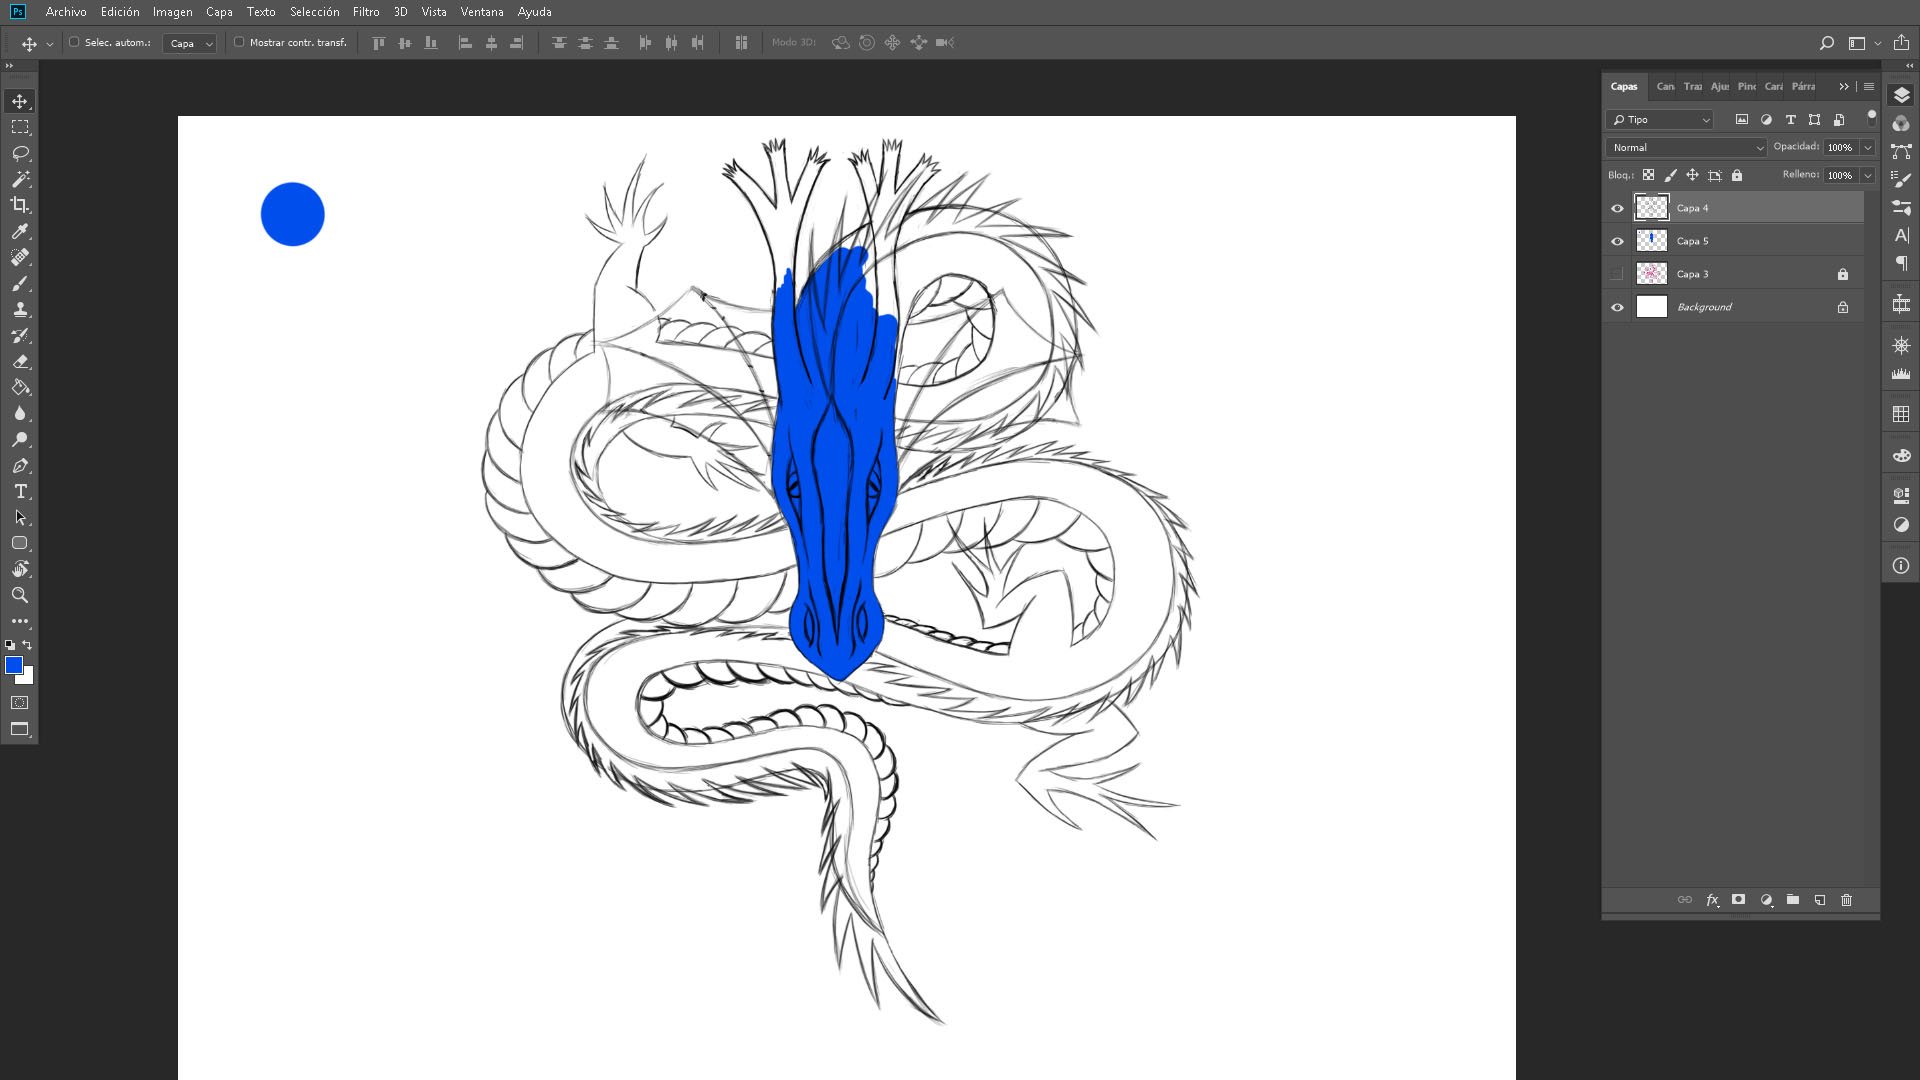Open the Tipo layer filter dropdown
Screen dimensions: 1920x1080
pyautogui.click(x=1660, y=119)
